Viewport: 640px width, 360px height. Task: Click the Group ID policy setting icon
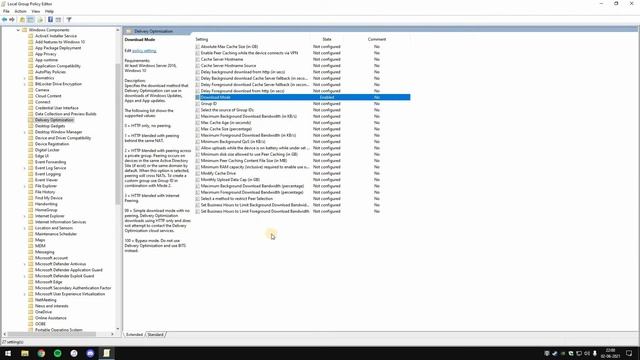[x=198, y=104]
